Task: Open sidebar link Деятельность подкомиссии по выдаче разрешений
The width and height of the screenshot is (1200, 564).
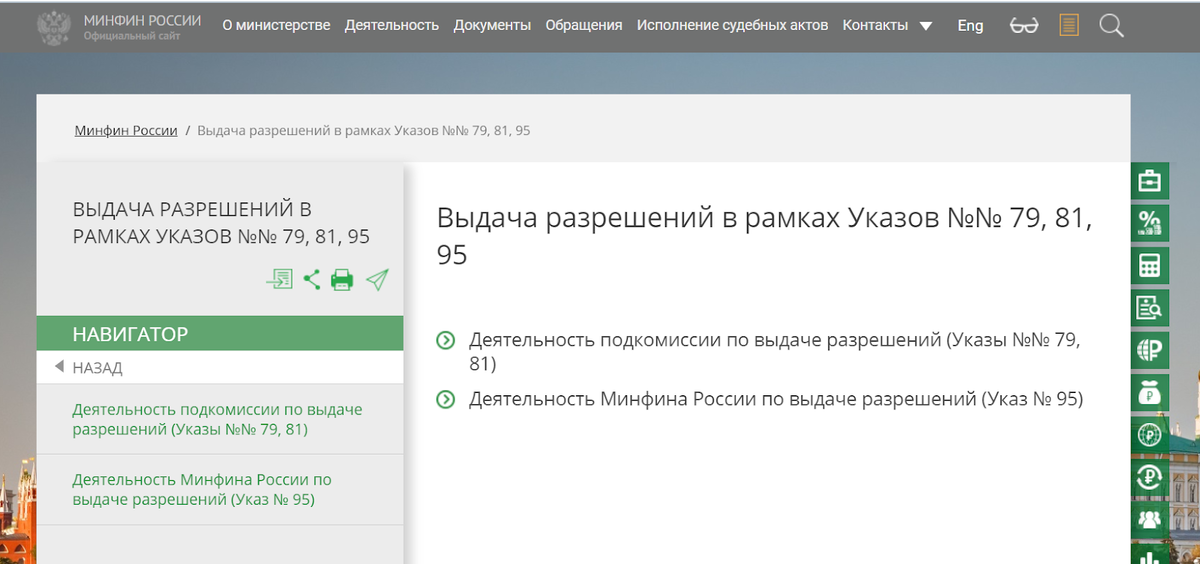Action: click(x=217, y=420)
